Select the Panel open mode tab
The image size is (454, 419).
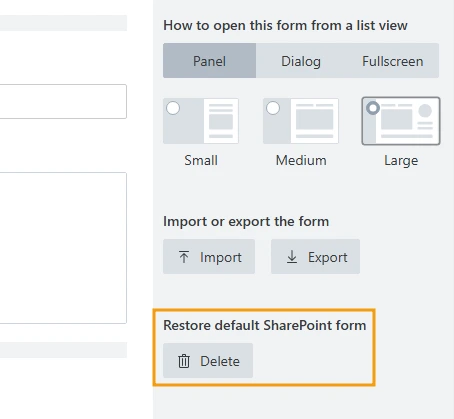click(209, 61)
